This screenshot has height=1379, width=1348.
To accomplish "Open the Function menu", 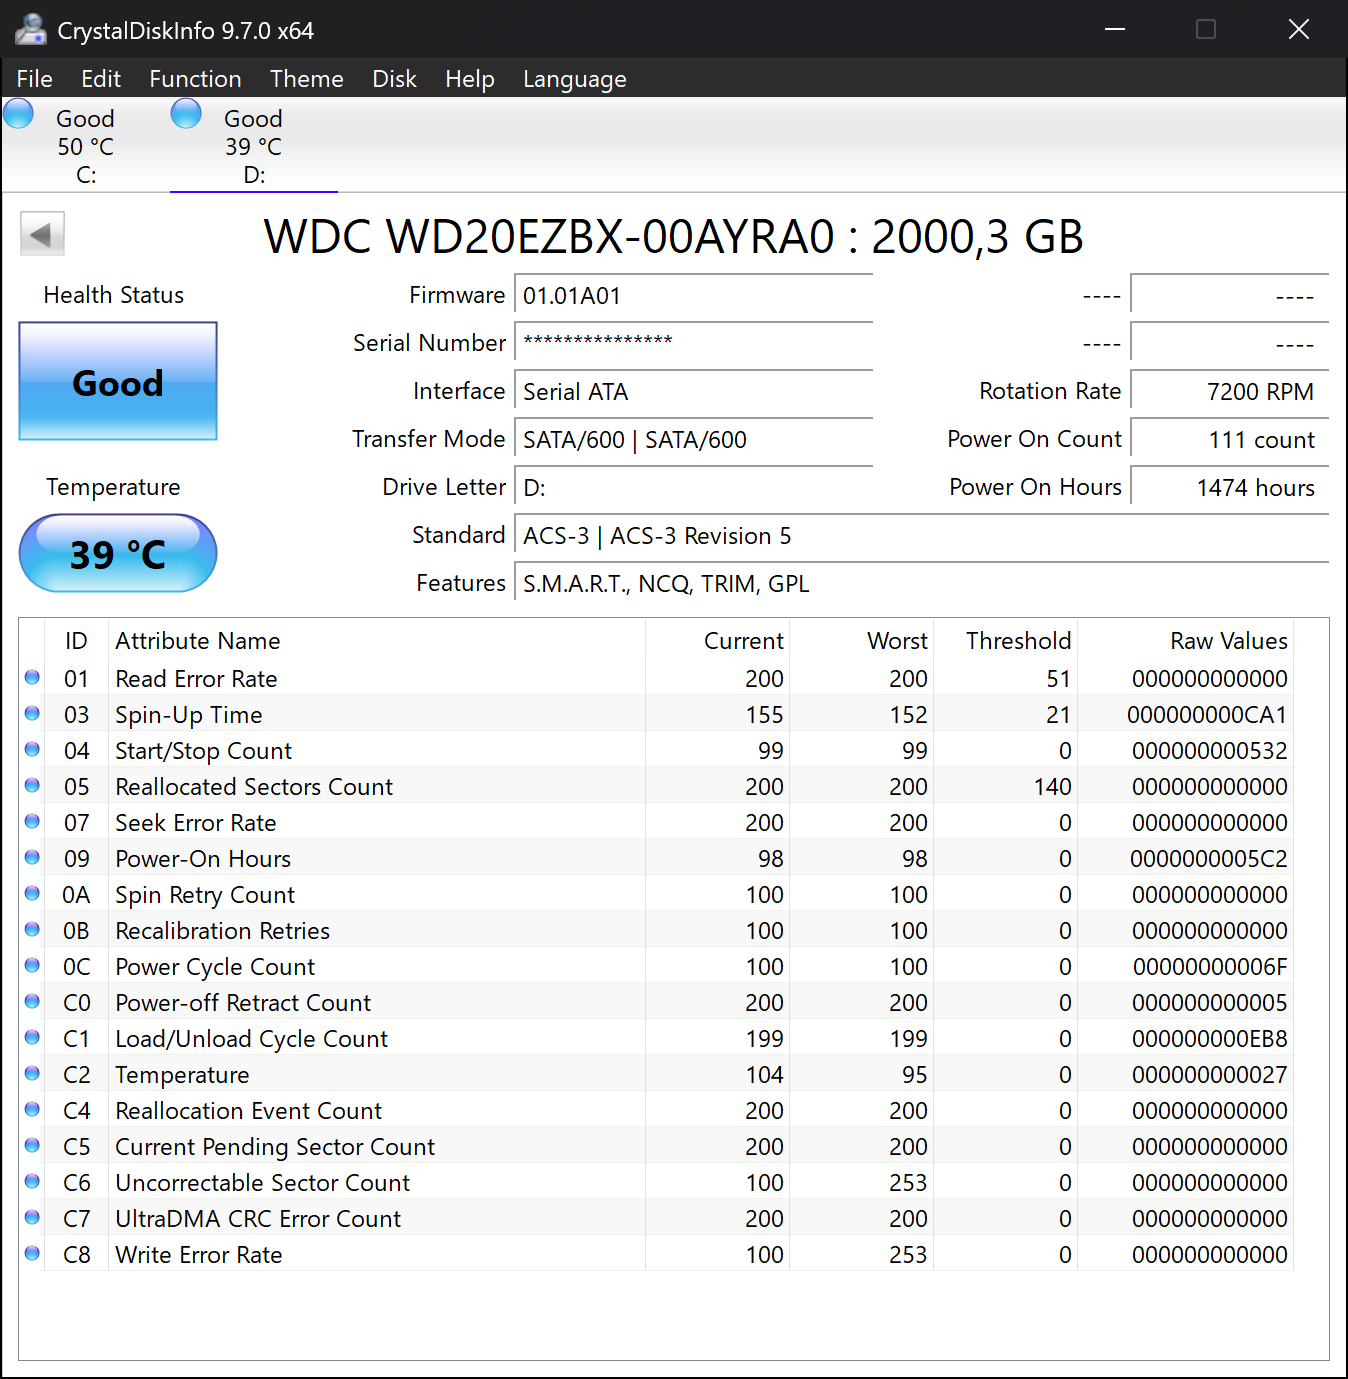I will click(195, 79).
